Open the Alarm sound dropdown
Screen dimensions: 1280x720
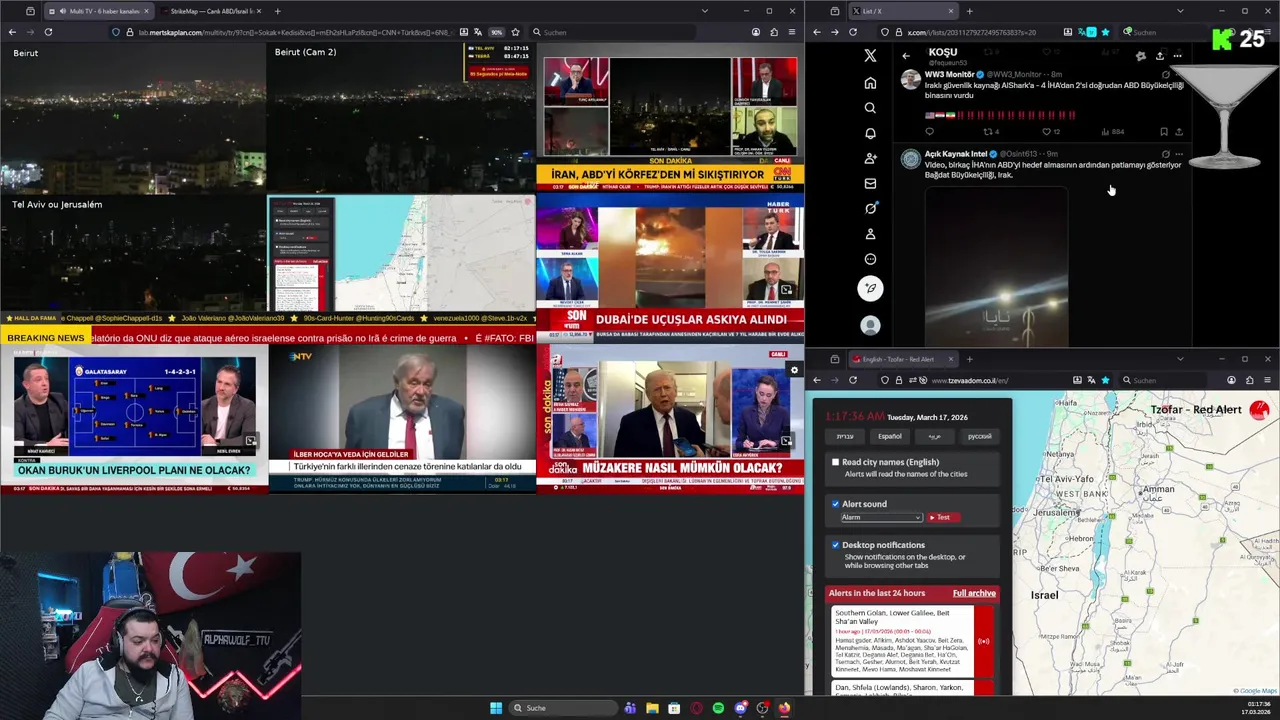(881, 517)
